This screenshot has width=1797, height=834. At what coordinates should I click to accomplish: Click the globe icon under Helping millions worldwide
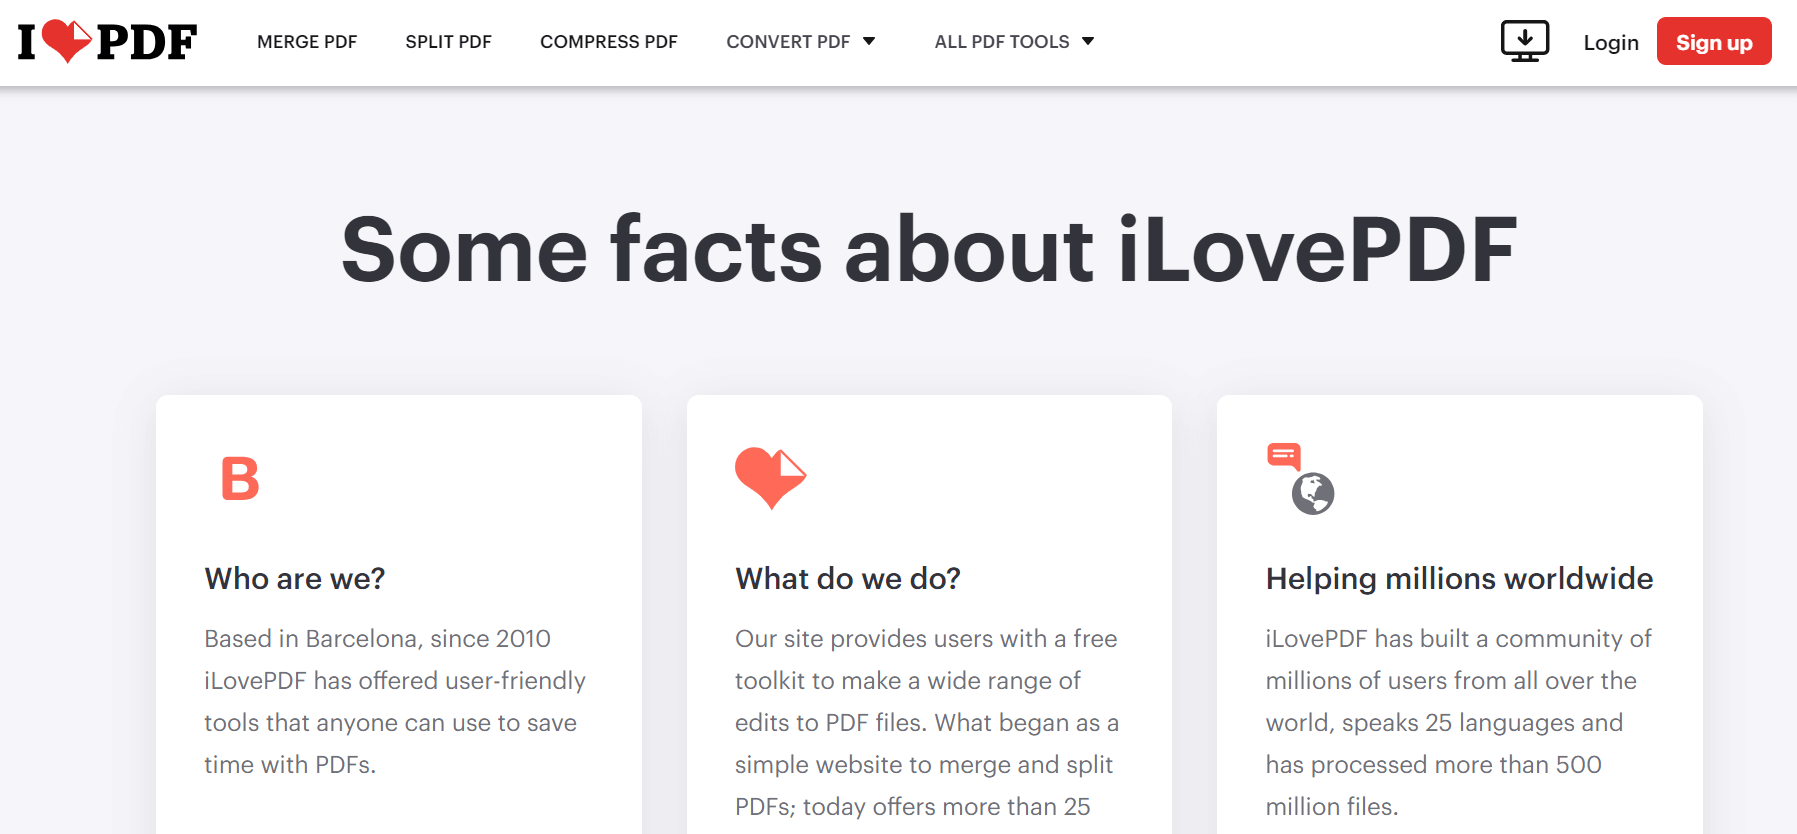click(1313, 494)
